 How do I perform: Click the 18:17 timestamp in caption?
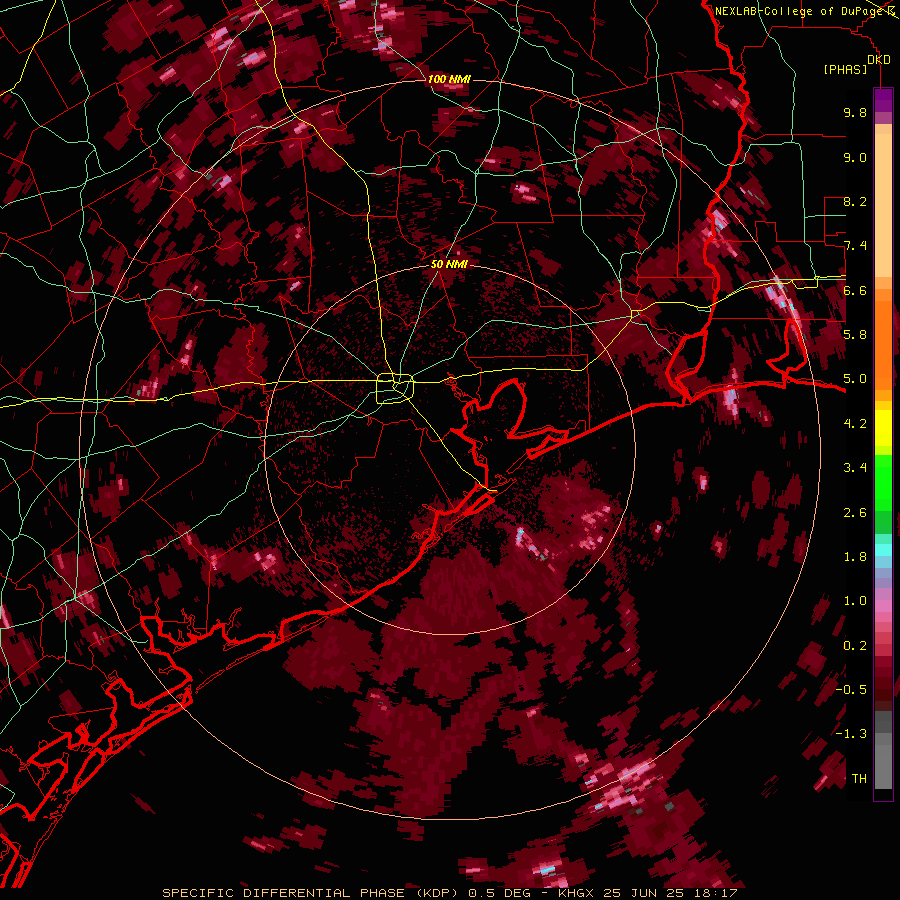[x=717, y=893]
